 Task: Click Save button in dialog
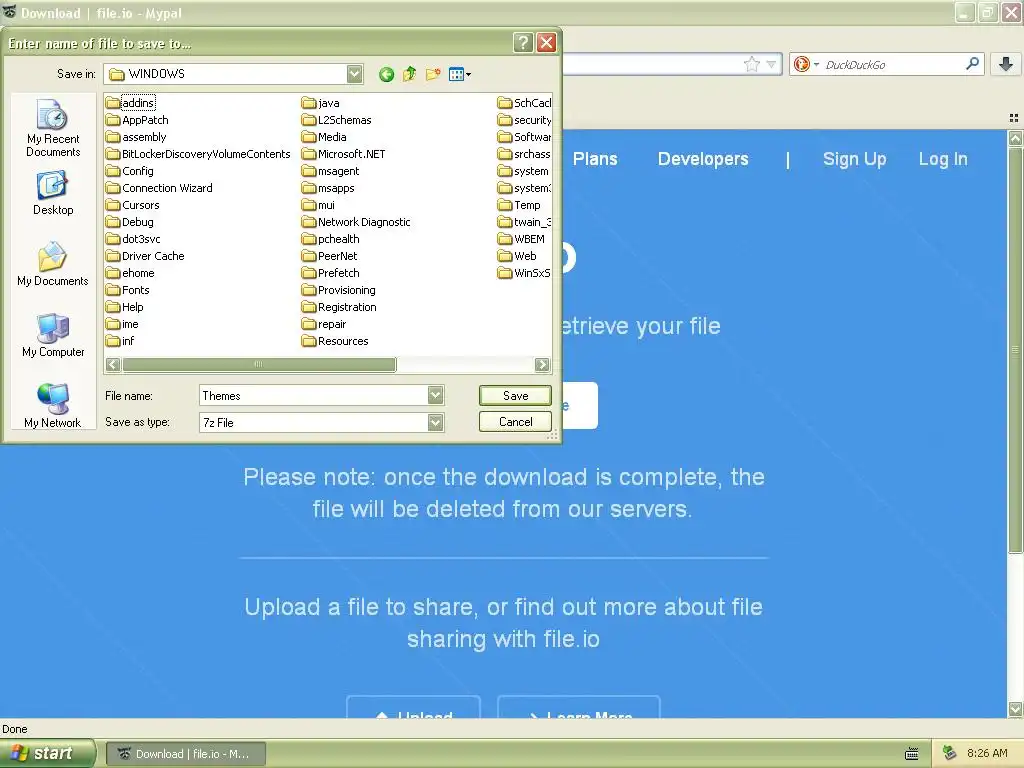[x=515, y=395]
